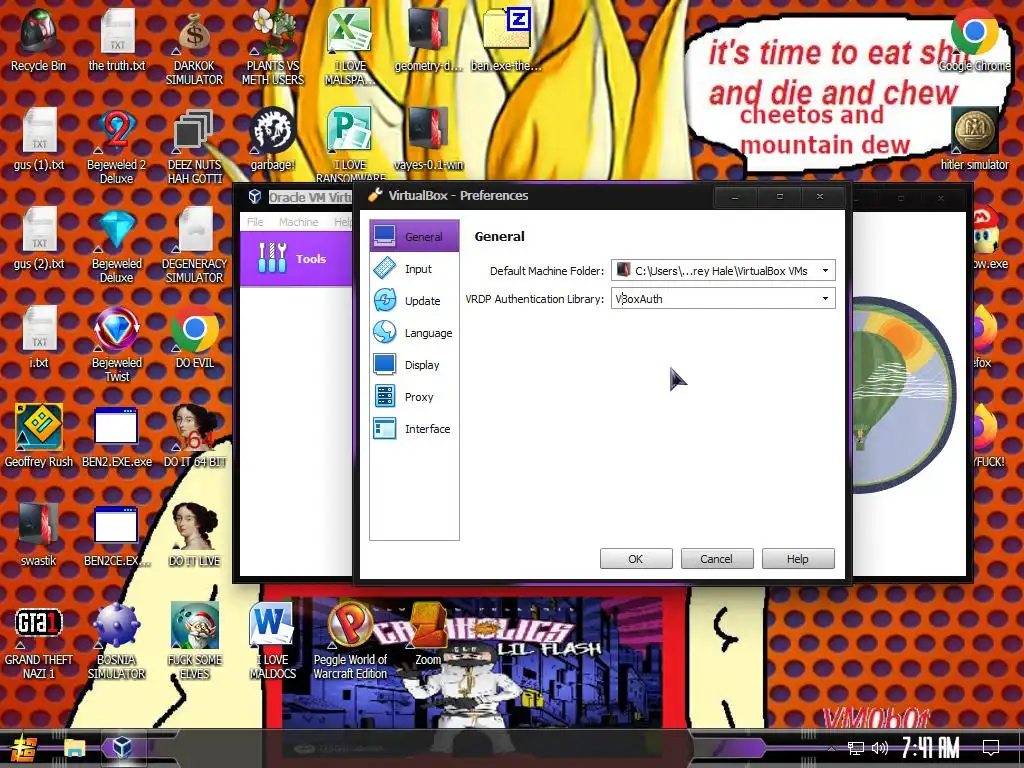Open the Display preferences page
The width and height of the screenshot is (1024, 768).
(x=414, y=364)
